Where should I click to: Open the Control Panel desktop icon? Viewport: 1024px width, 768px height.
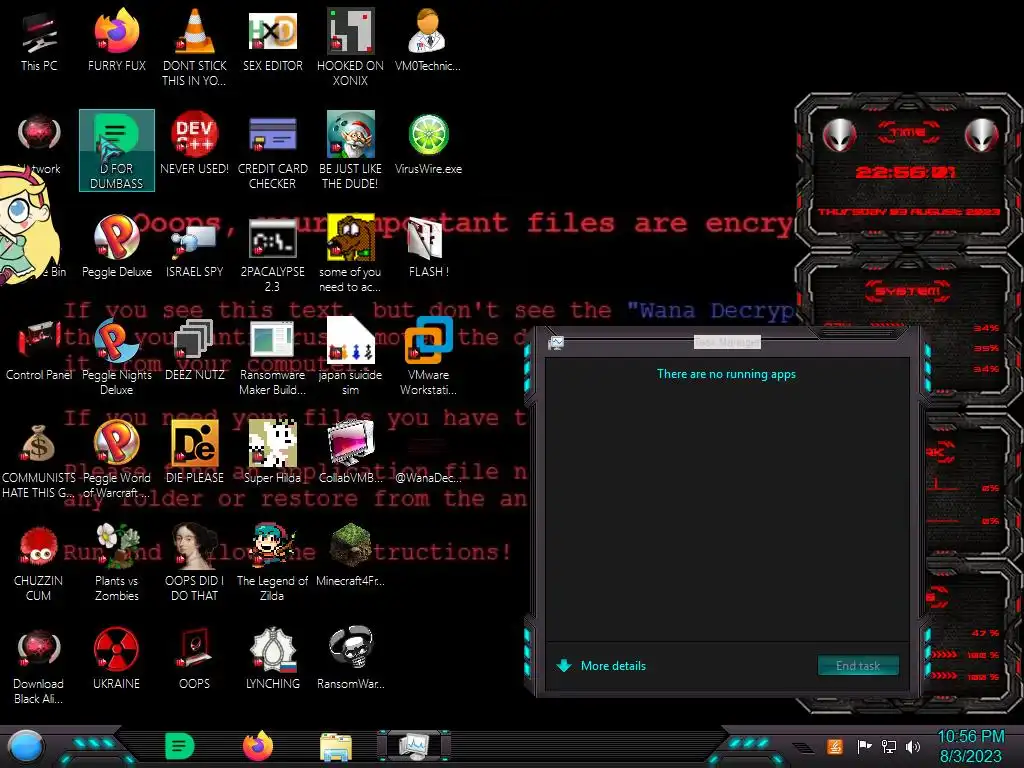39,349
